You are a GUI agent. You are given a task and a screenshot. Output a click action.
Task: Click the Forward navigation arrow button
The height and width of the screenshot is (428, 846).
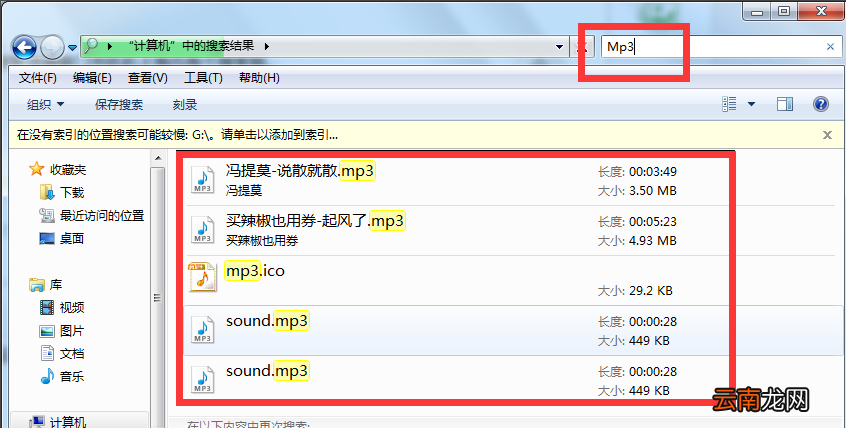coord(52,47)
